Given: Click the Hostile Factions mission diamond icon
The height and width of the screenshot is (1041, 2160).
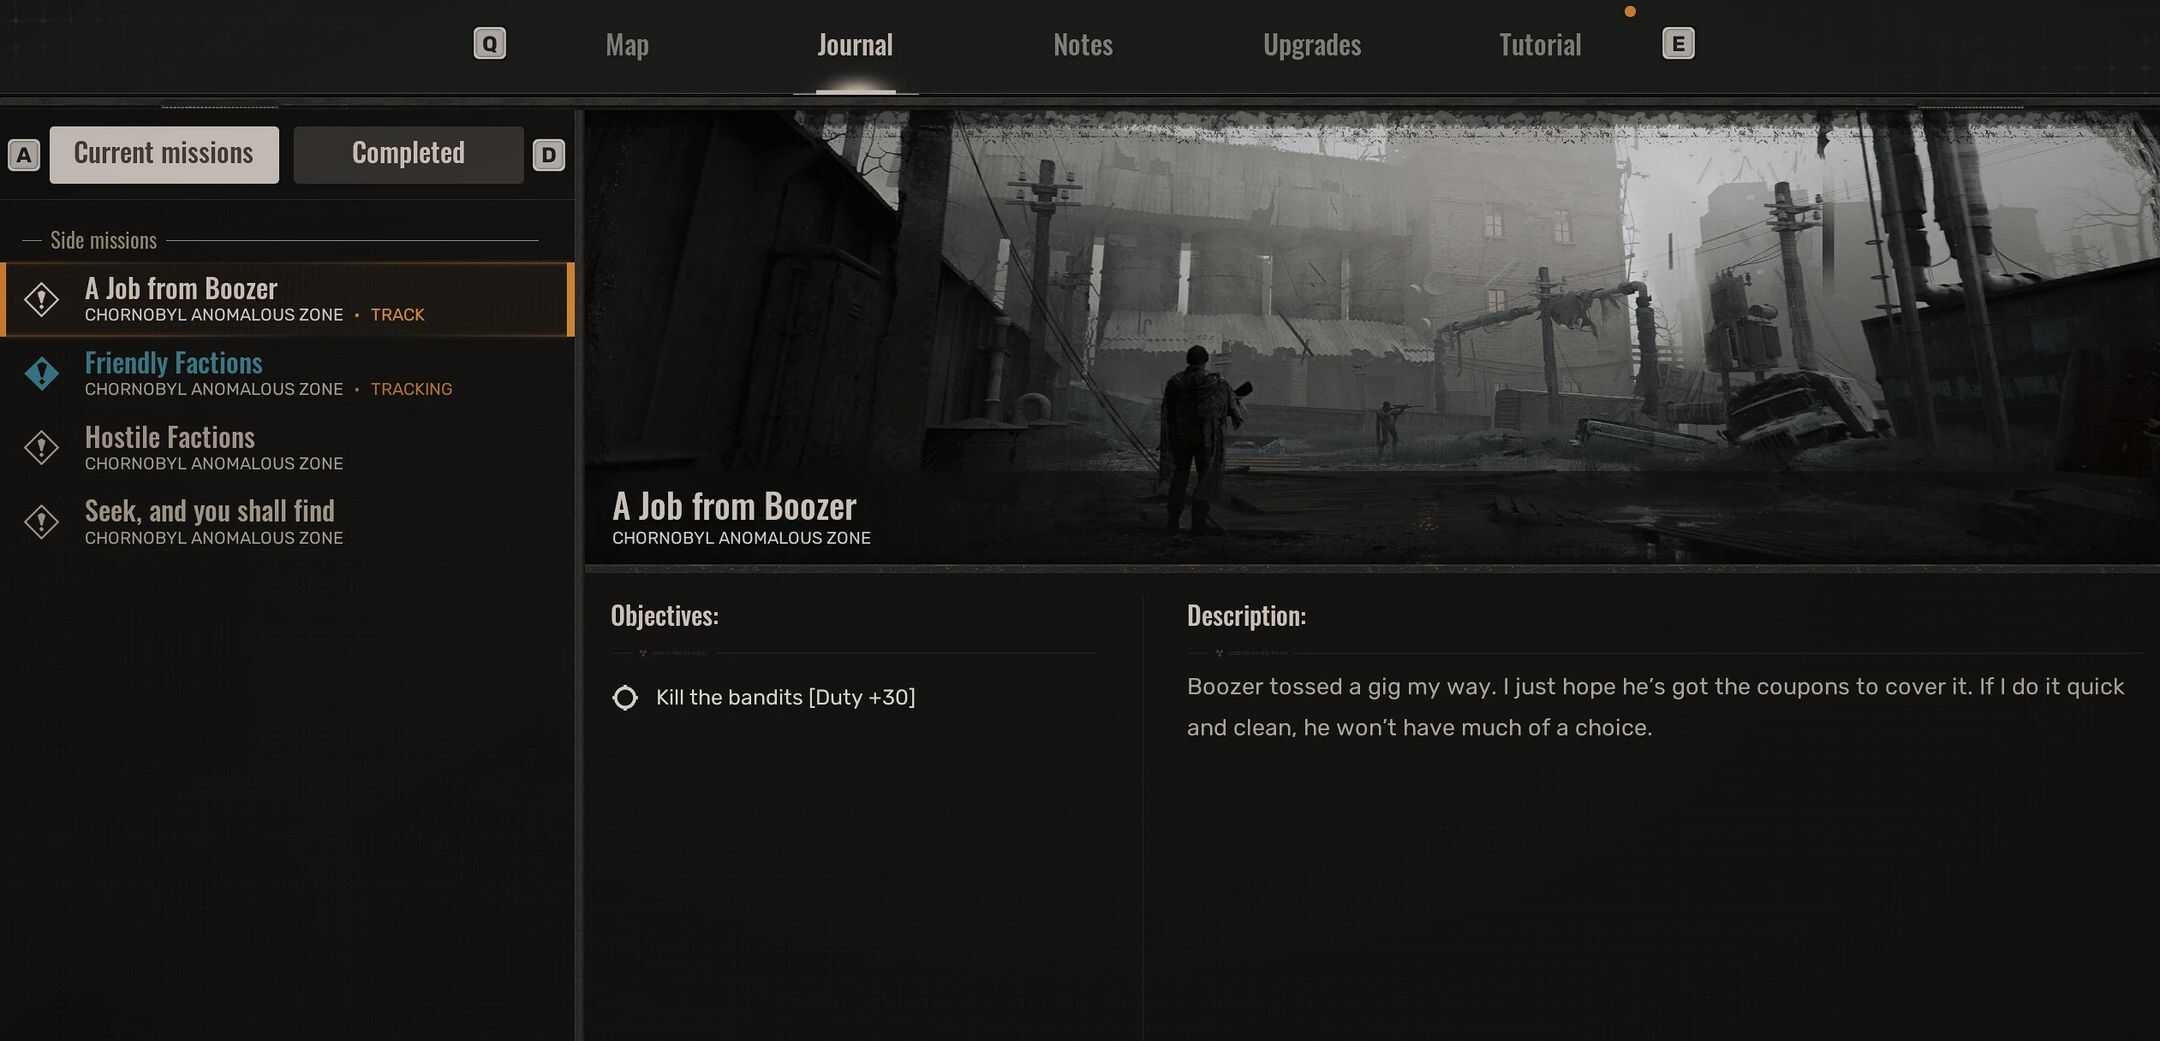Looking at the screenshot, I should (42, 448).
